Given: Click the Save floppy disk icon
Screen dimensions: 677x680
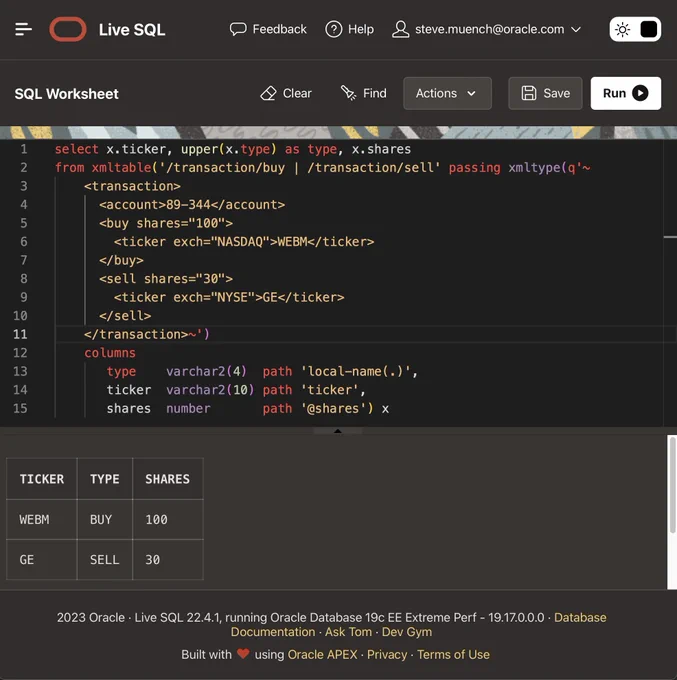Looking at the screenshot, I should 528,93.
